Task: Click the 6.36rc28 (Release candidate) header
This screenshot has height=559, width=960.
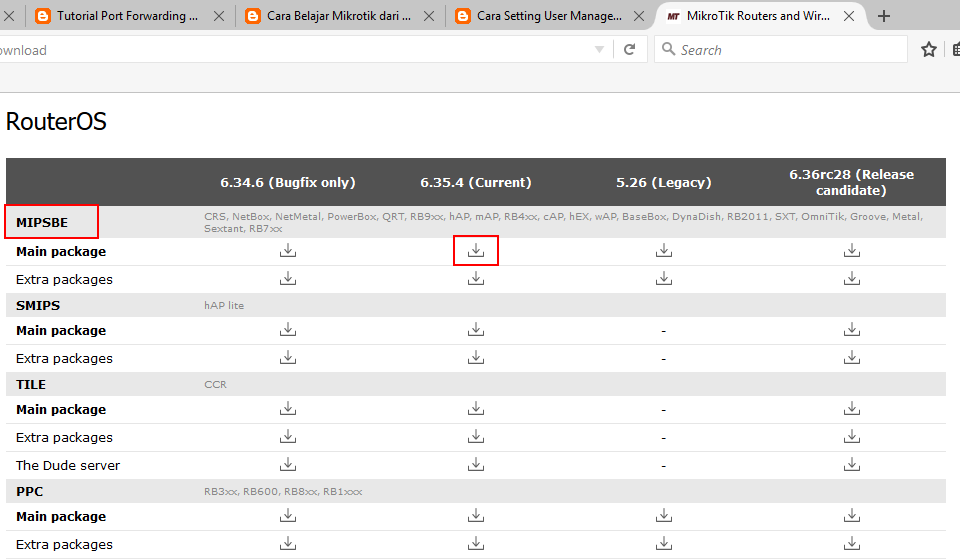Action: coord(852,182)
